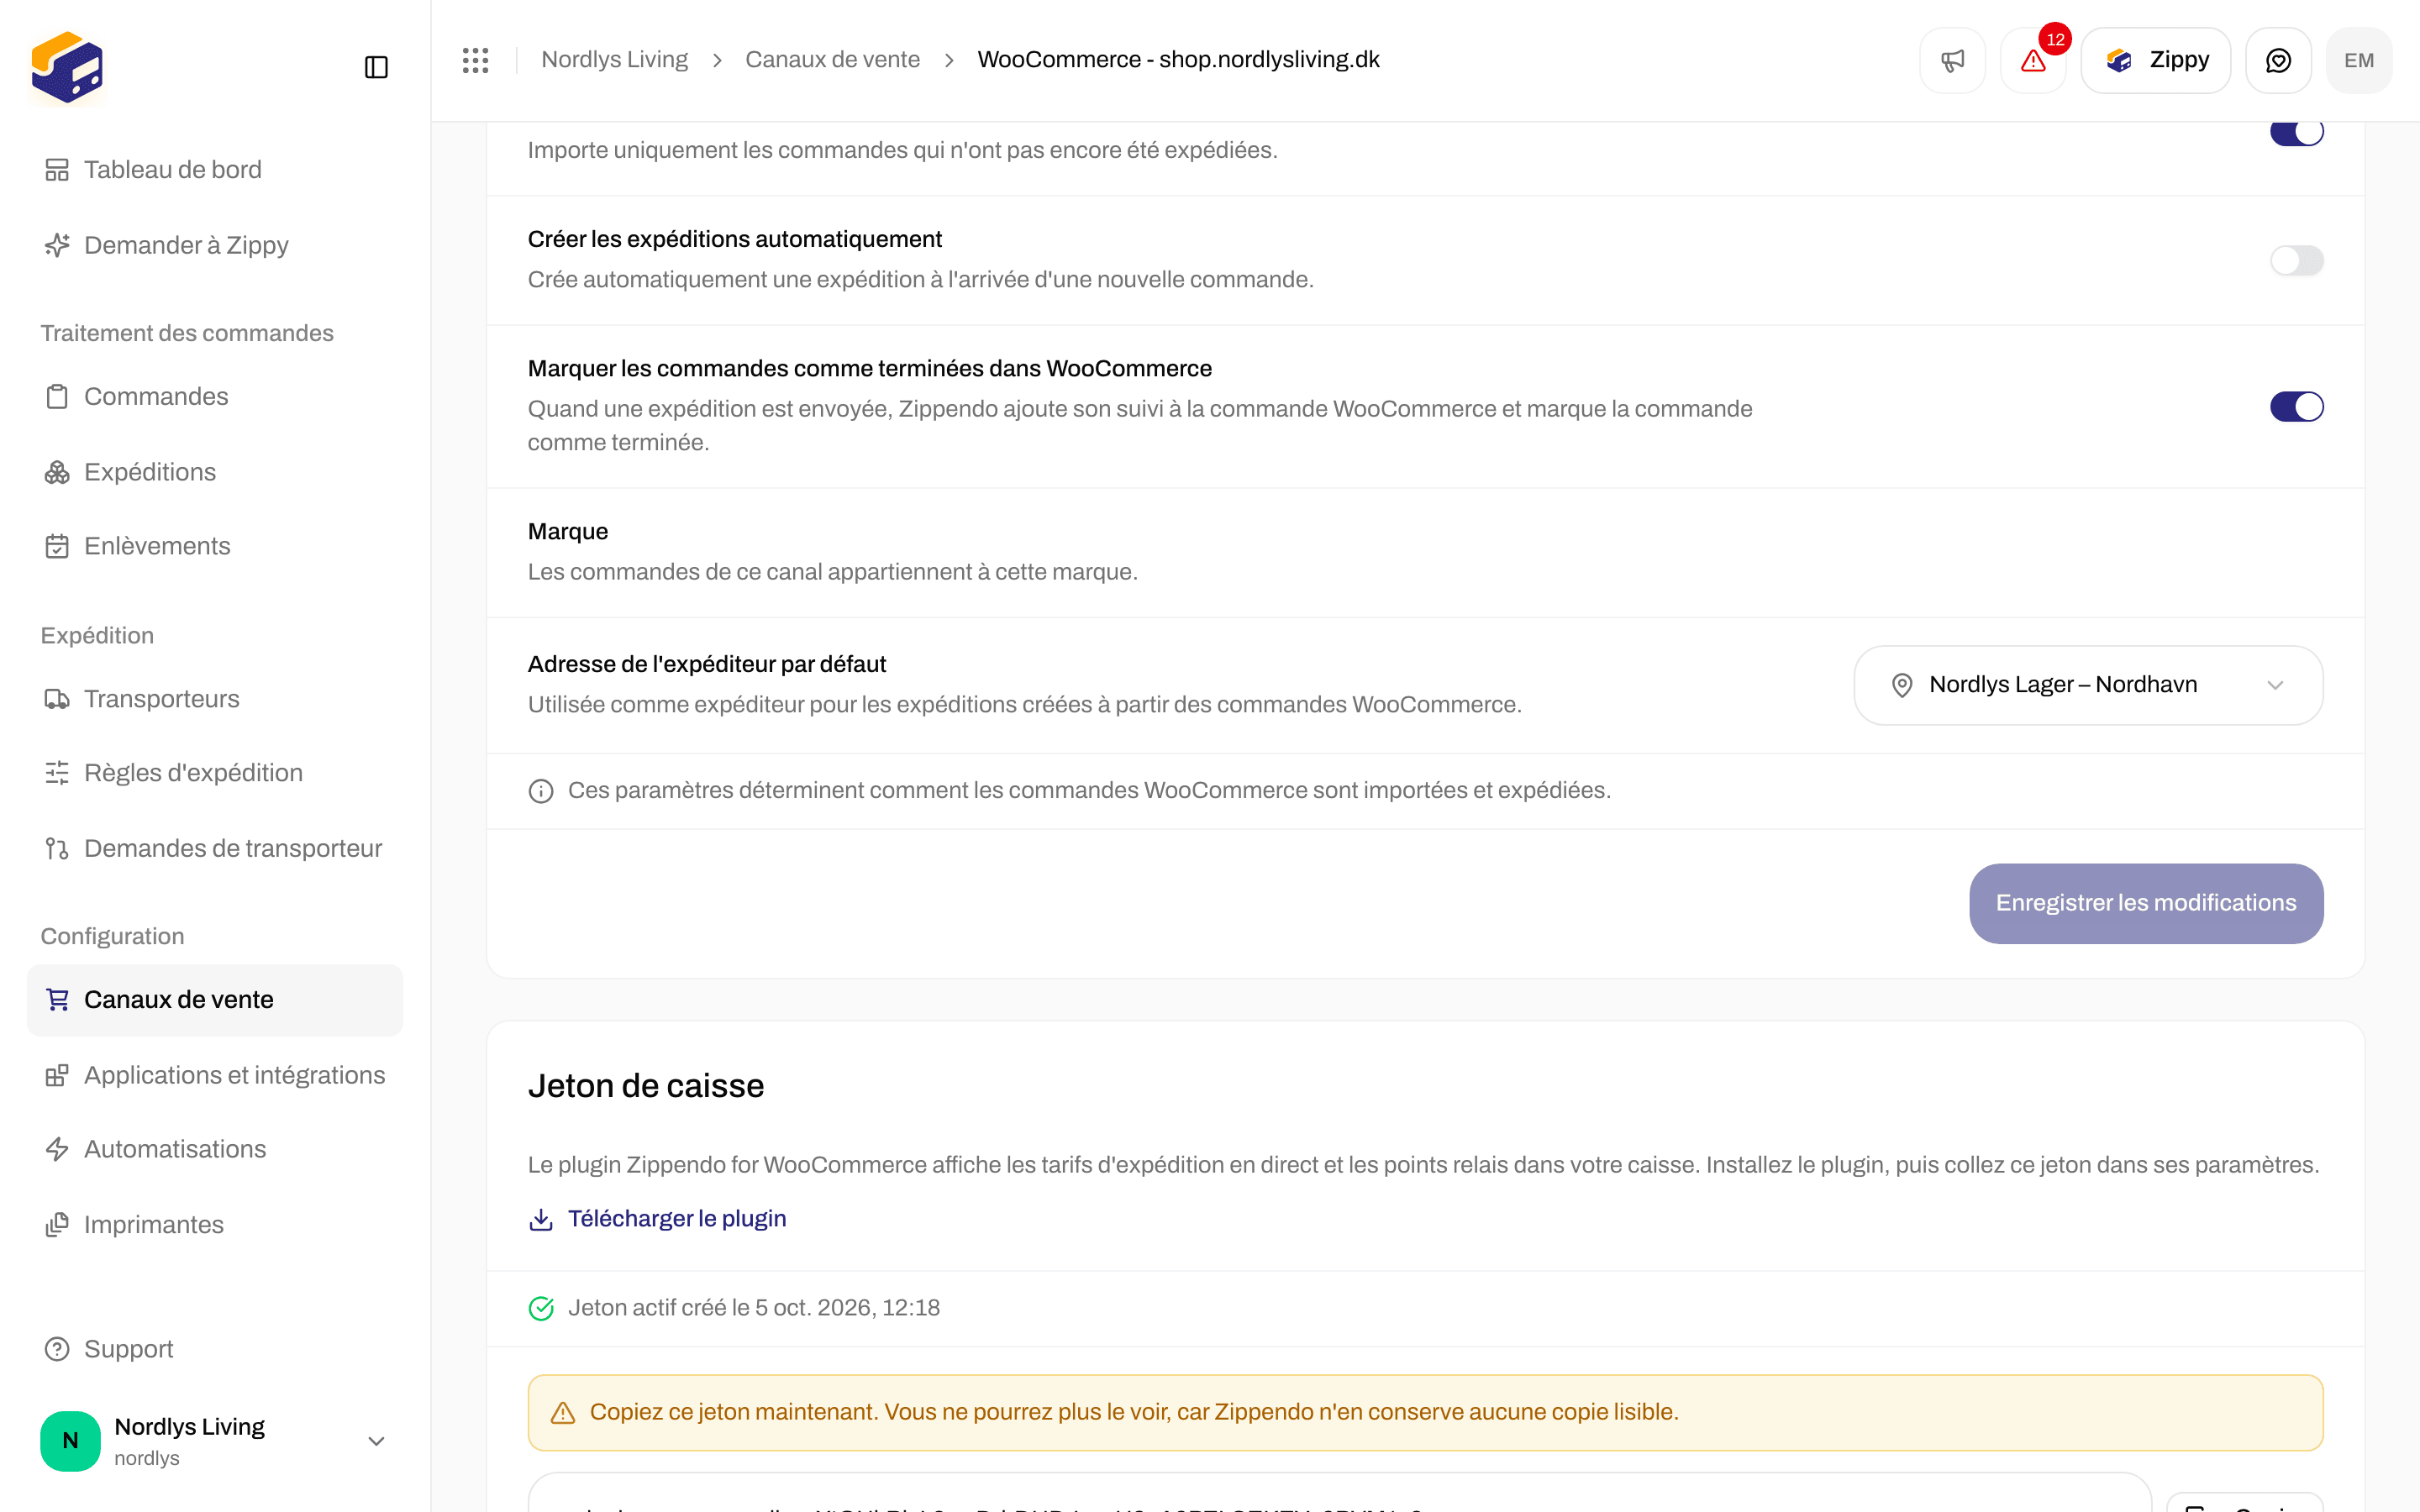Click Télécharger le plugin link
The width and height of the screenshot is (2420, 1512).
657,1219
